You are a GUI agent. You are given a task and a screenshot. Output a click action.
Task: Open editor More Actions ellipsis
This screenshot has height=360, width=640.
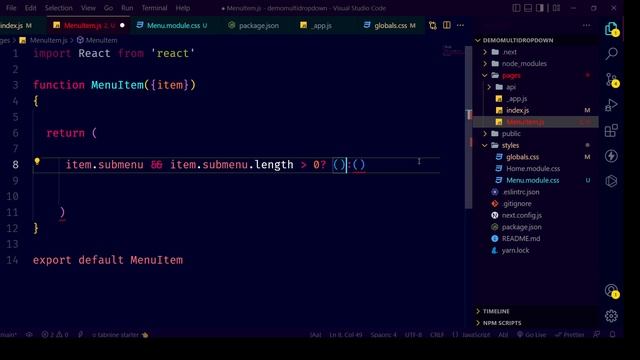[460, 25]
